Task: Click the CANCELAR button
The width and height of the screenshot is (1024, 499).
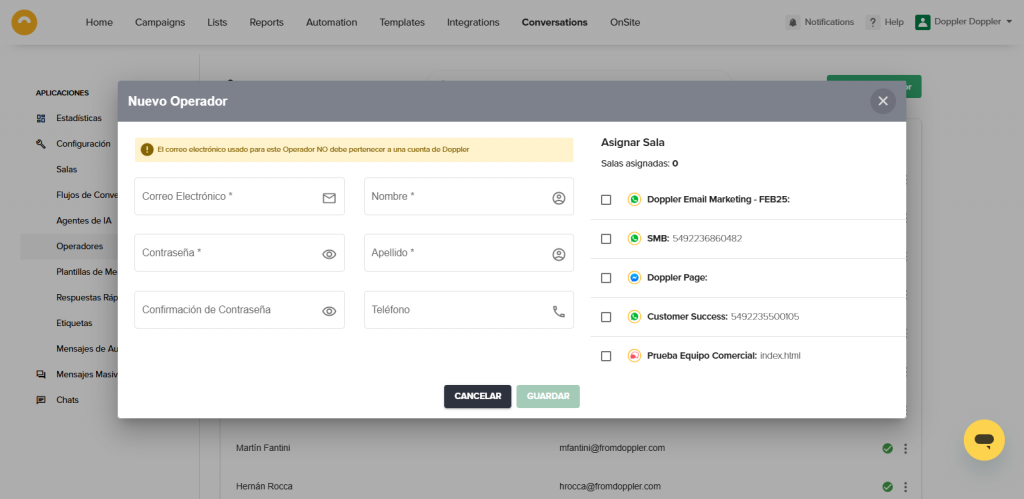Action: (477, 396)
